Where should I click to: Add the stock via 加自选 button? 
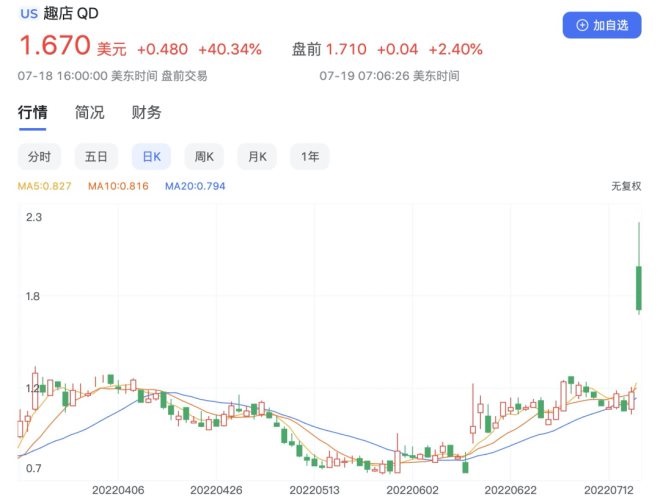601,25
